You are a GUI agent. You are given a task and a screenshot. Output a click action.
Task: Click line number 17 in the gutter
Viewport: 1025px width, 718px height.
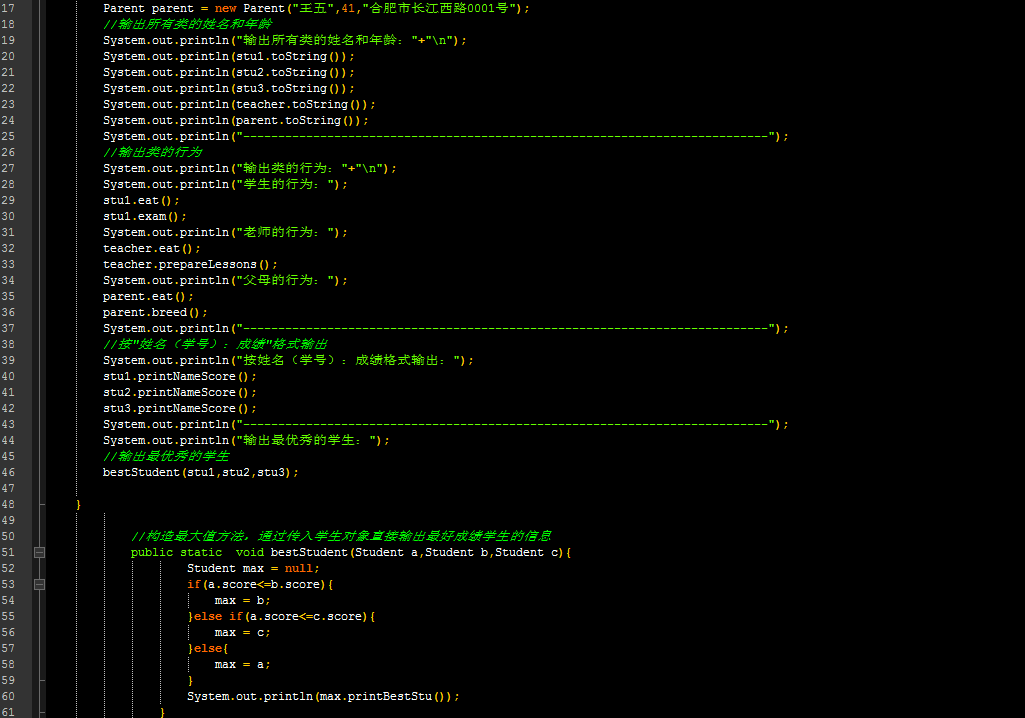(x=8, y=9)
